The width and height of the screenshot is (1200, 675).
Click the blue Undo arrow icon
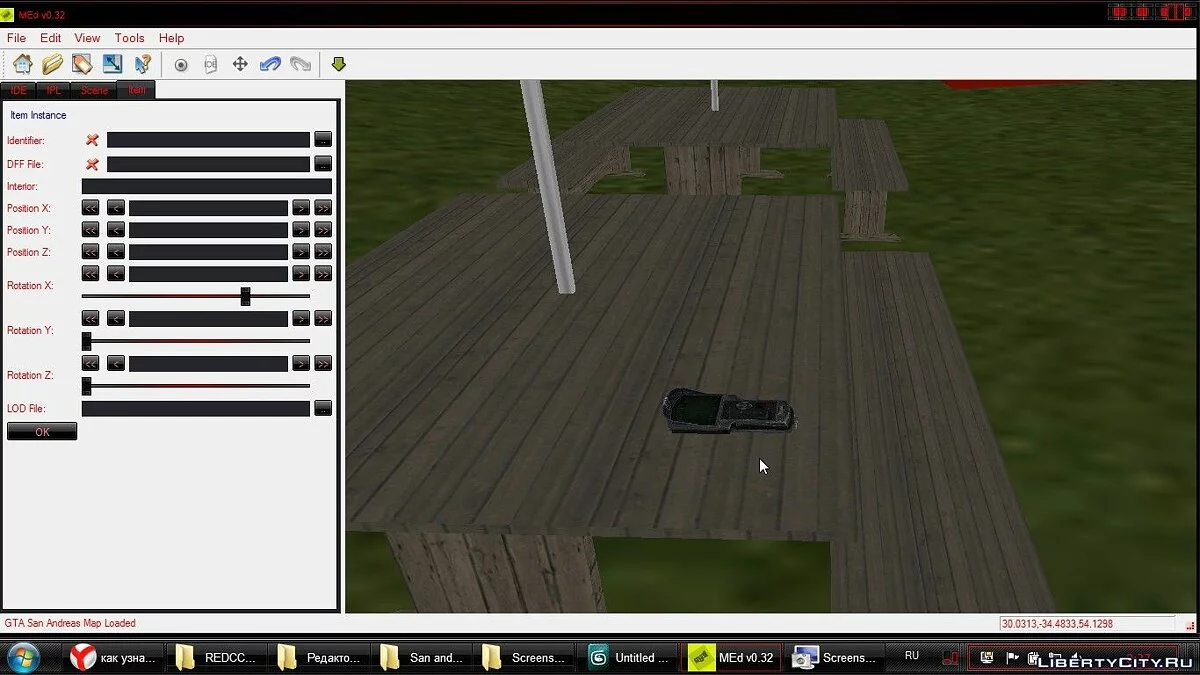pos(270,64)
